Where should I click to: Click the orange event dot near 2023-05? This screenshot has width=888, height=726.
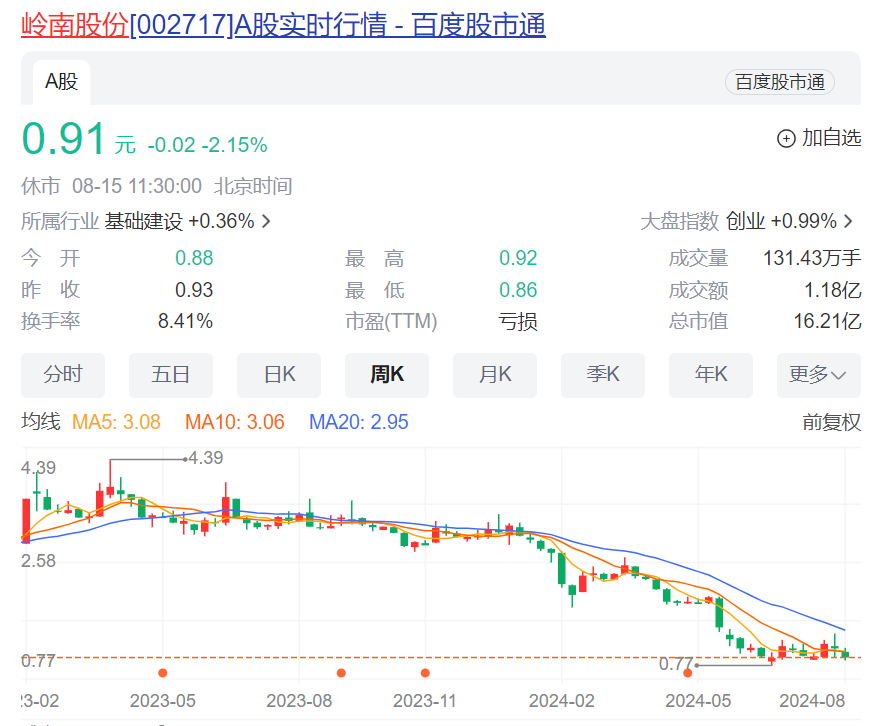click(162, 673)
